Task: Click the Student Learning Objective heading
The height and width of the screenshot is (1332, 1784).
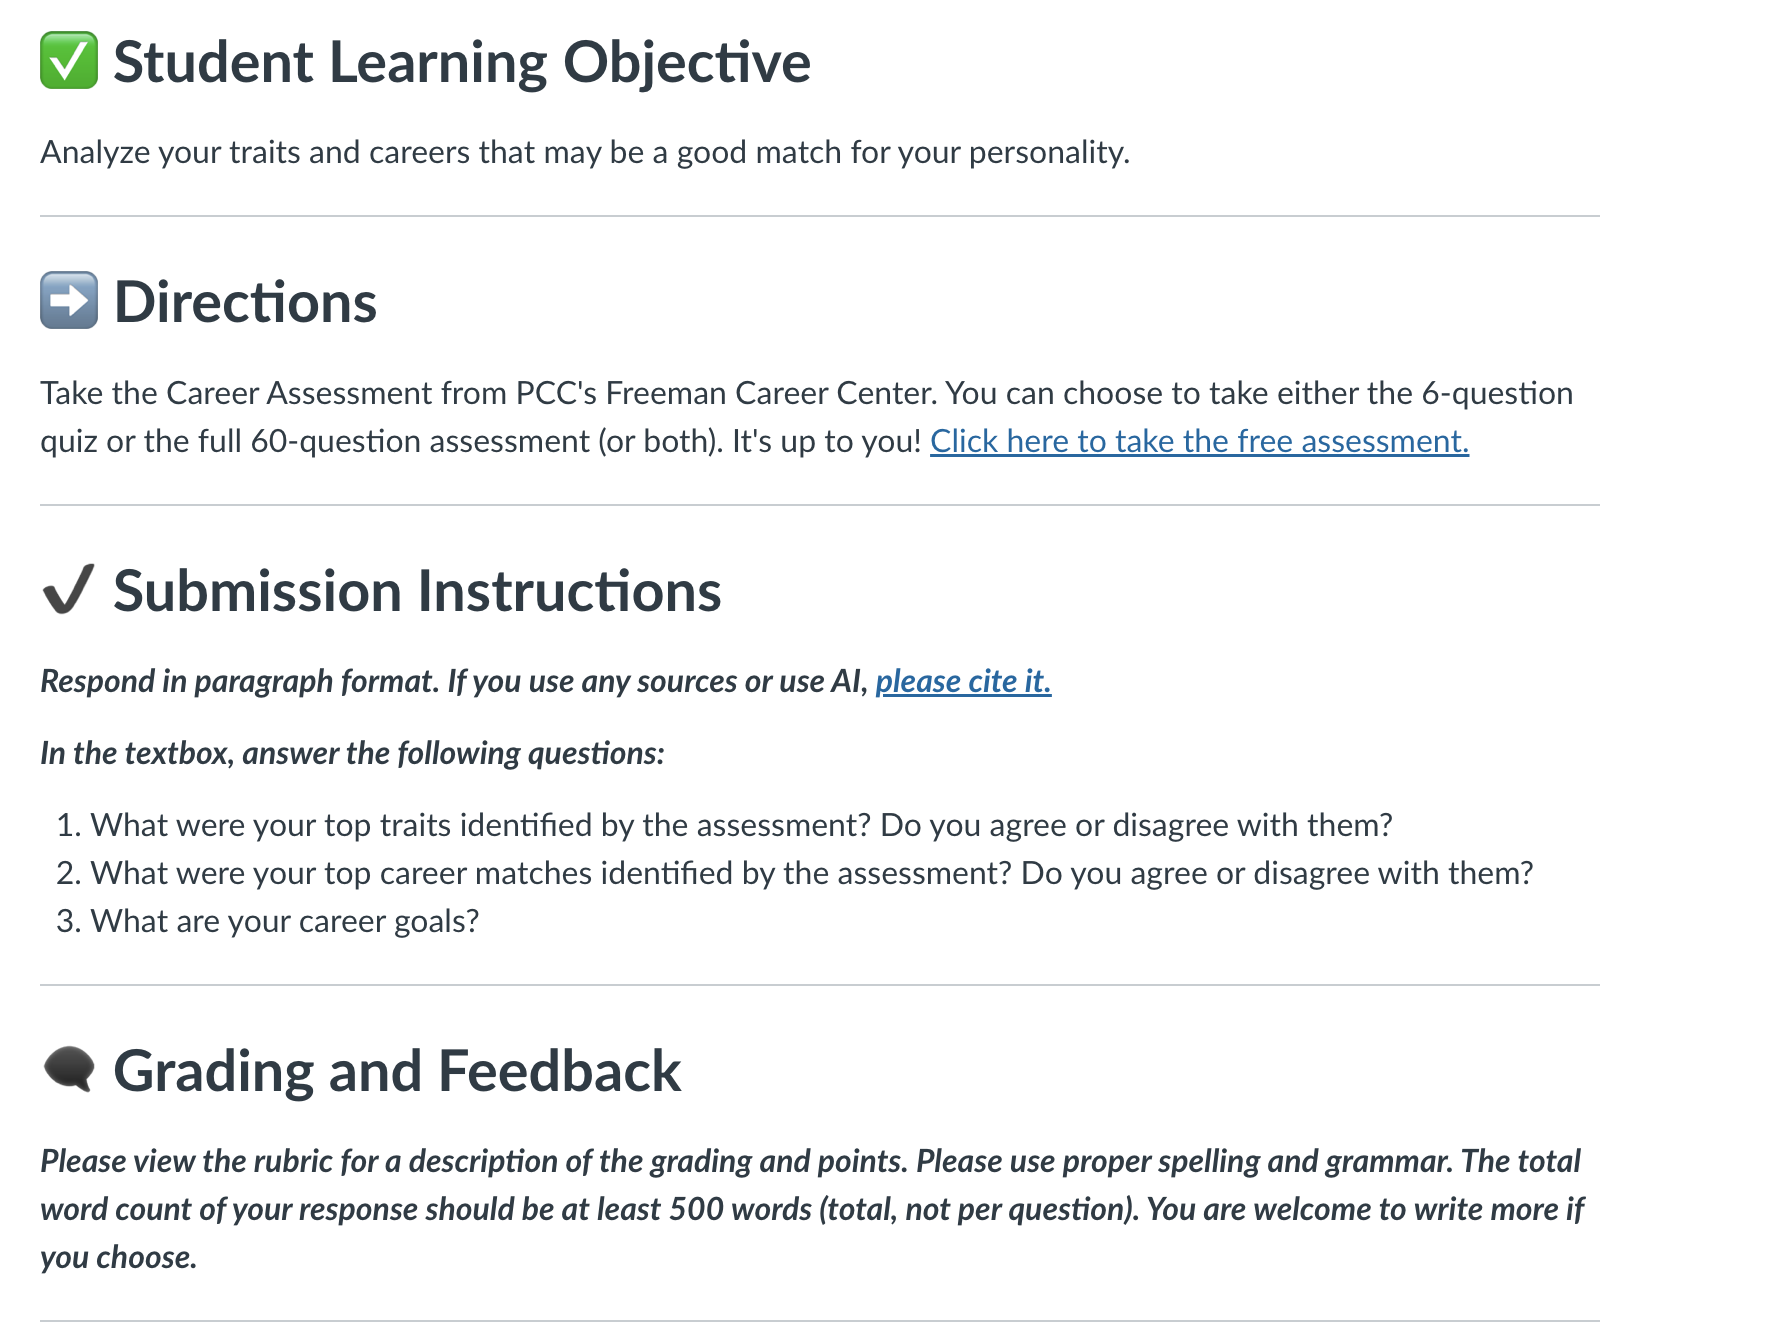Action: [462, 62]
